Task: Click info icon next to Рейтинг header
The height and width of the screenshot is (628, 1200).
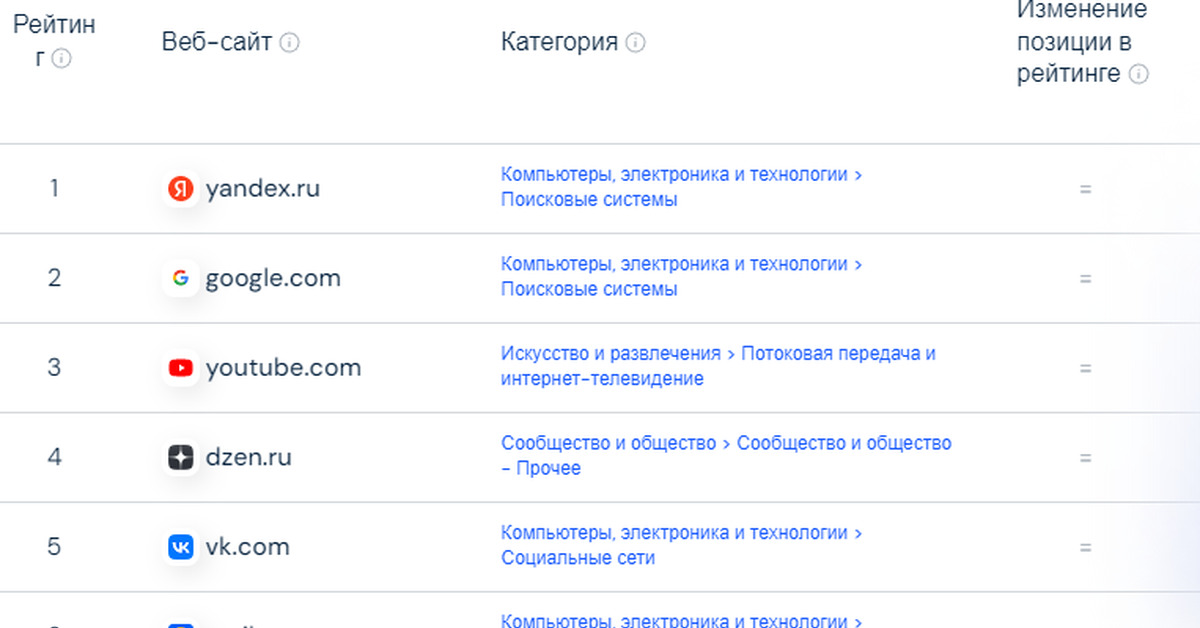Action: click(62, 59)
